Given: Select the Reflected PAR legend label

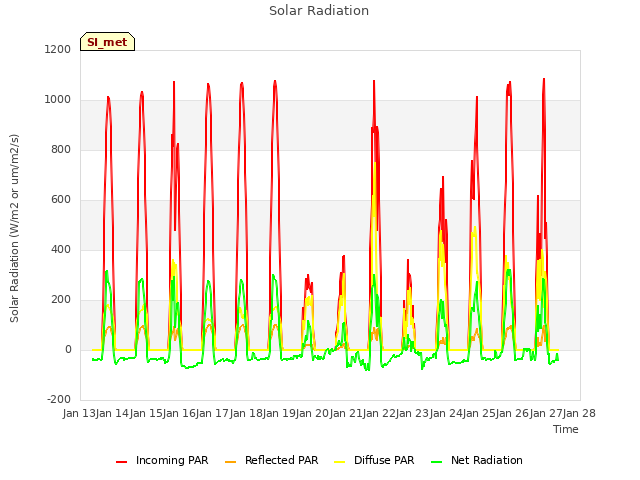Looking at the screenshot, I should point(281,460).
